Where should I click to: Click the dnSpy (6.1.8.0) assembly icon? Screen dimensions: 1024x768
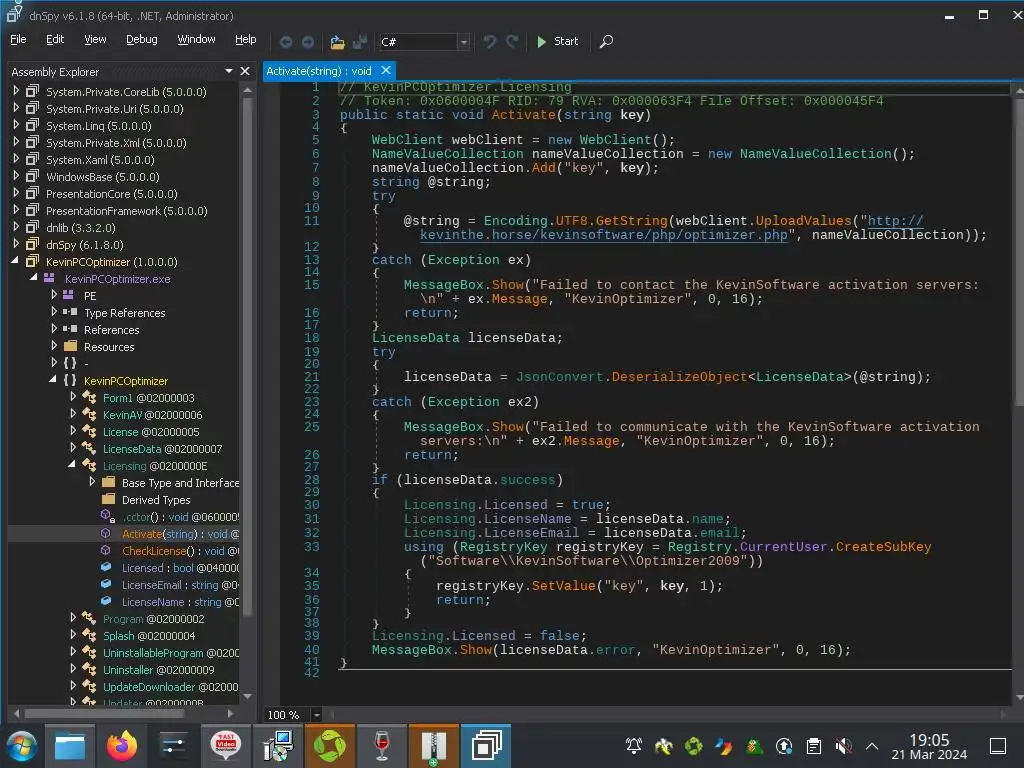click(32, 244)
